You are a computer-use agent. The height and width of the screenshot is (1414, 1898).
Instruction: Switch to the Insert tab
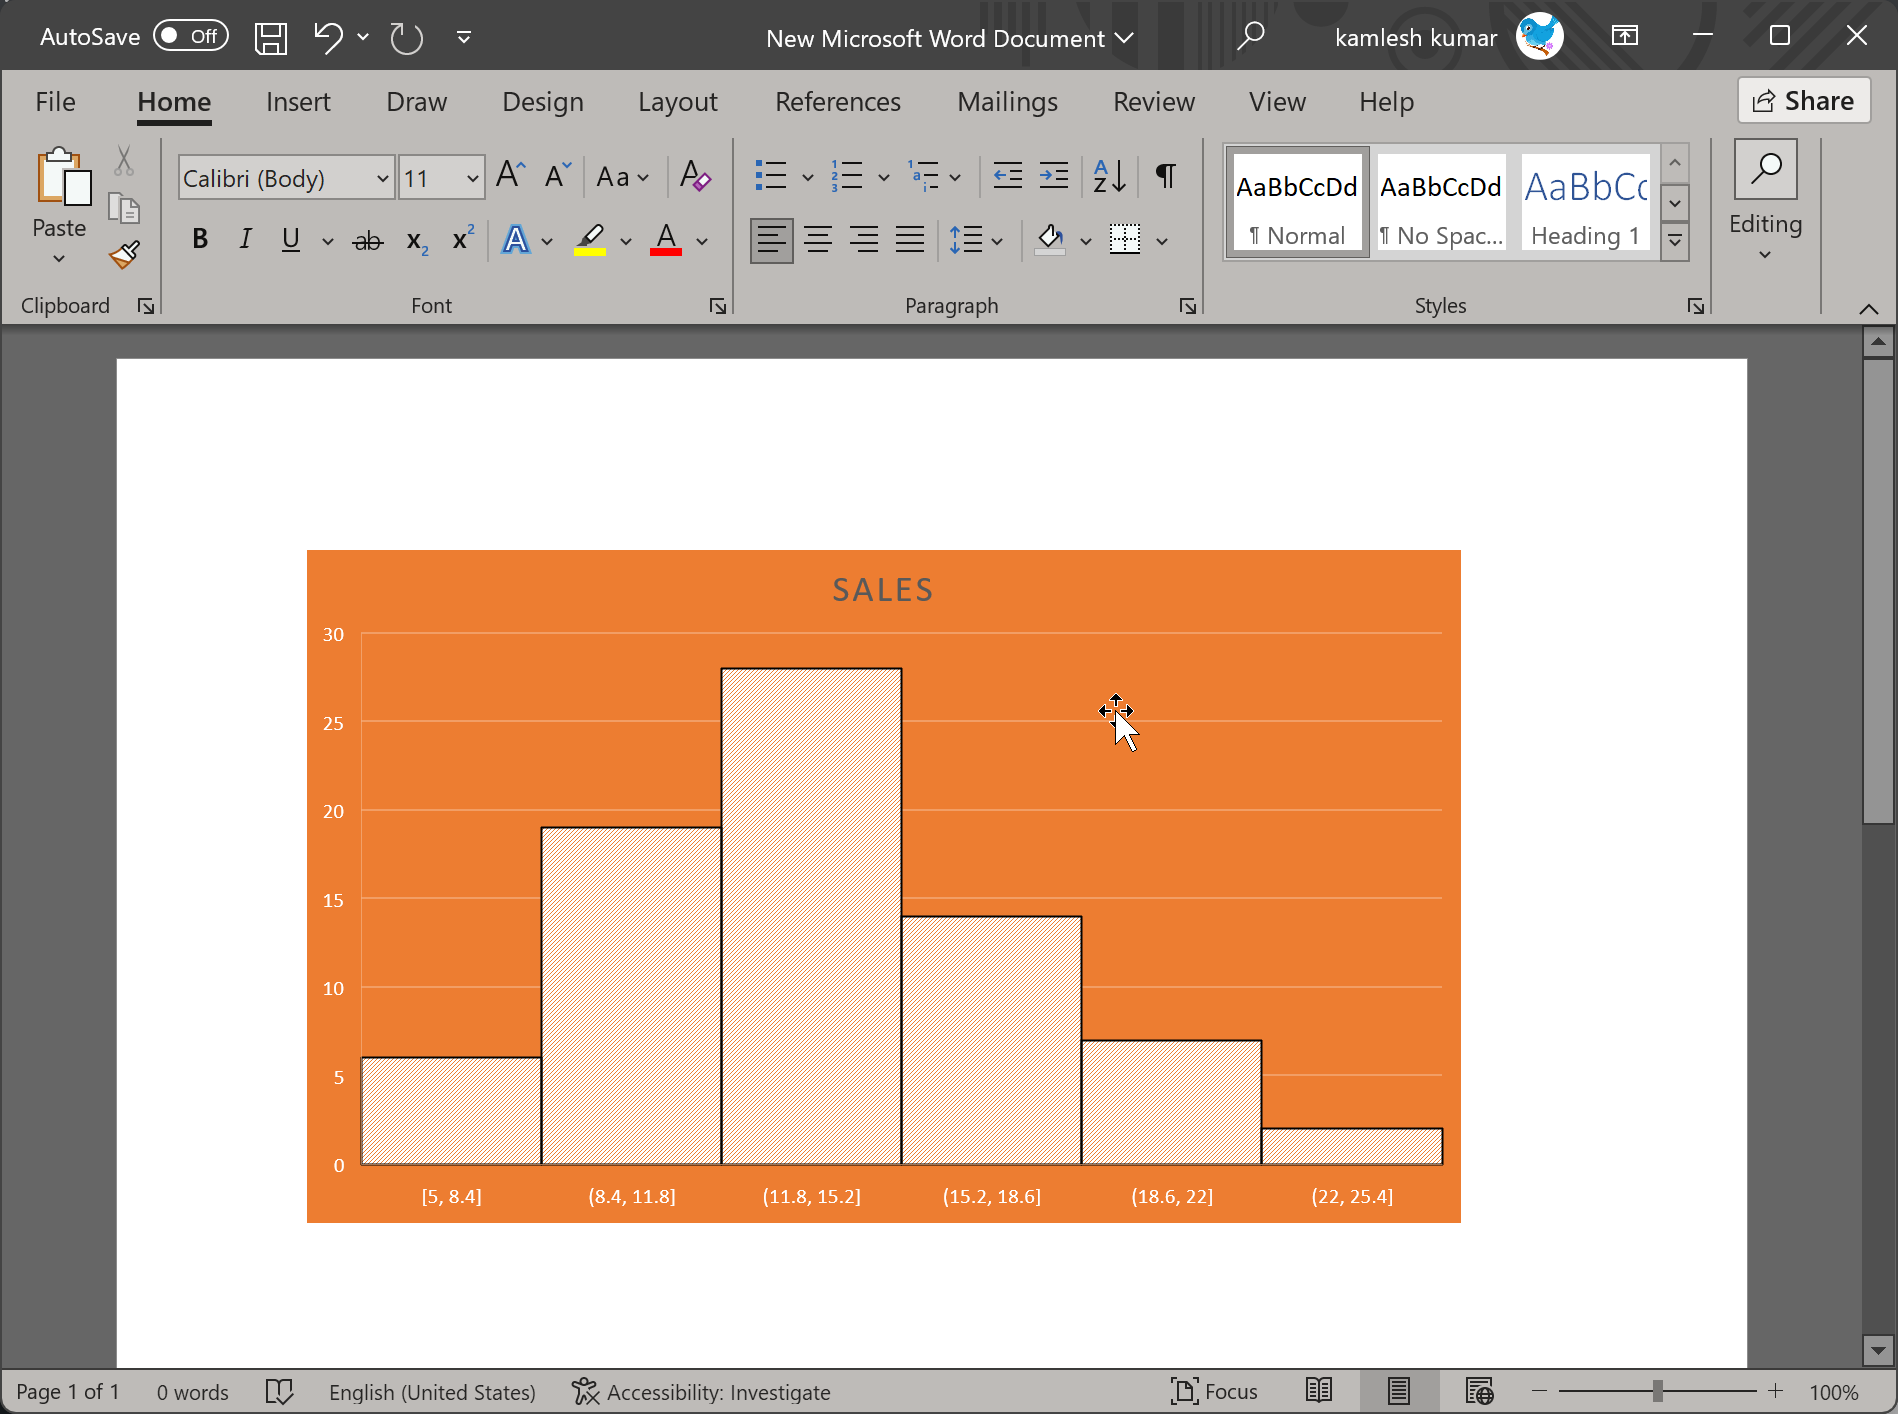pos(298,102)
